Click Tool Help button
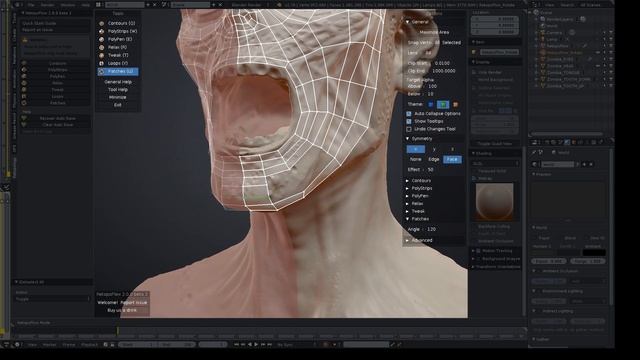 point(118,90)
